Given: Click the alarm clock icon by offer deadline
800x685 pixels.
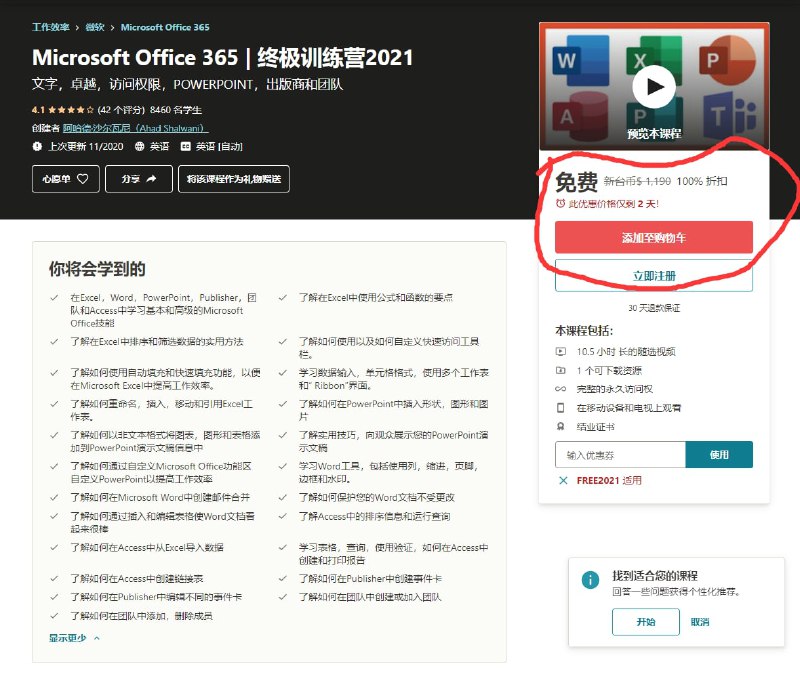Looking at the screenshot, I should coord(560,204).
